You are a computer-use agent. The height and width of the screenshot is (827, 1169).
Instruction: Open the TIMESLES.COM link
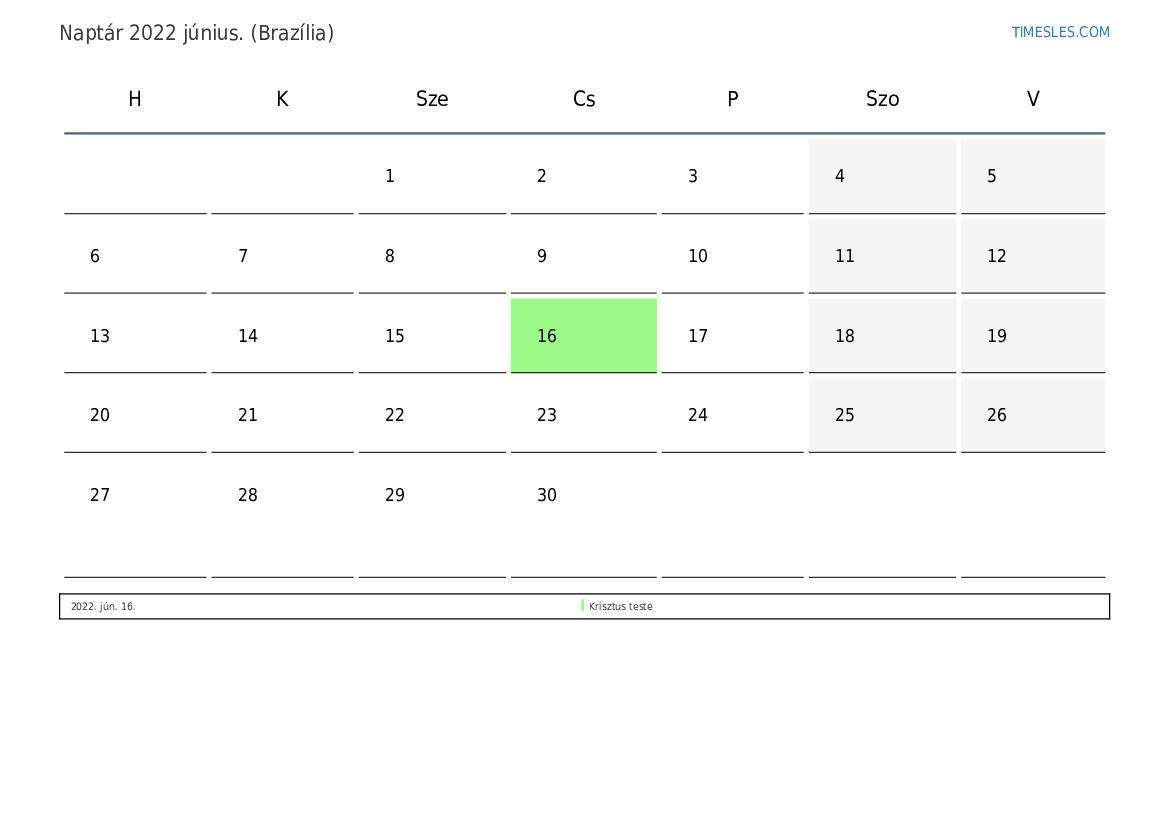(x=1060, y=32)
